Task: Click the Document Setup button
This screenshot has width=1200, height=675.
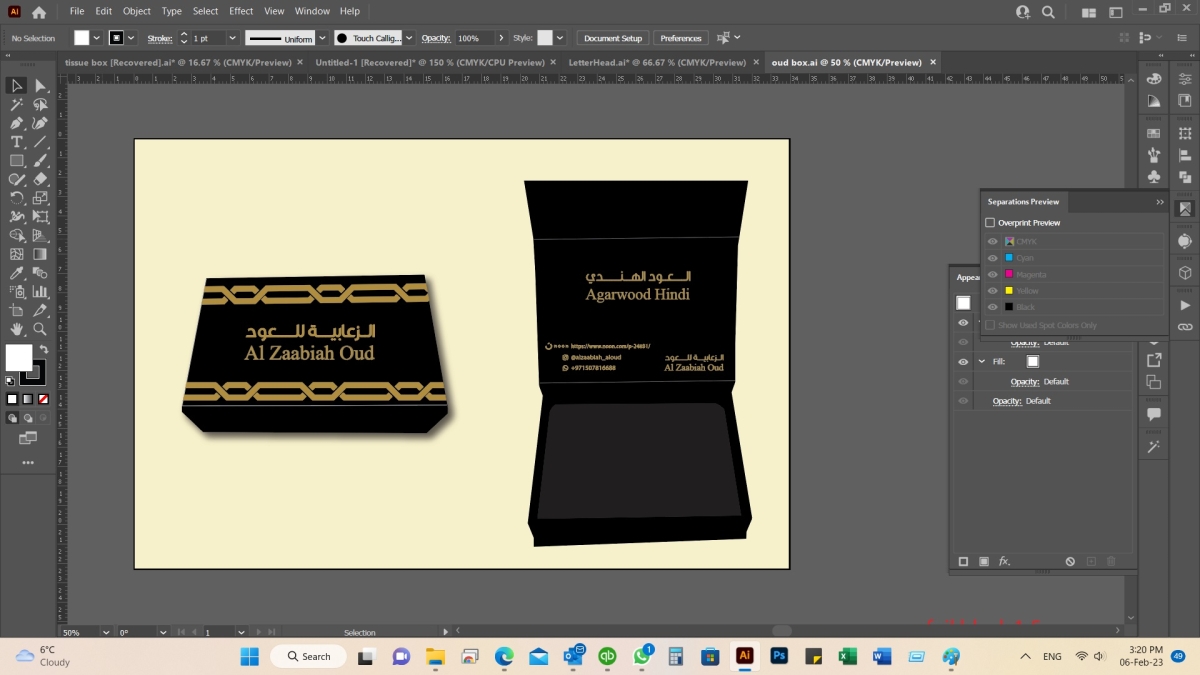Action: pos(612,37)
